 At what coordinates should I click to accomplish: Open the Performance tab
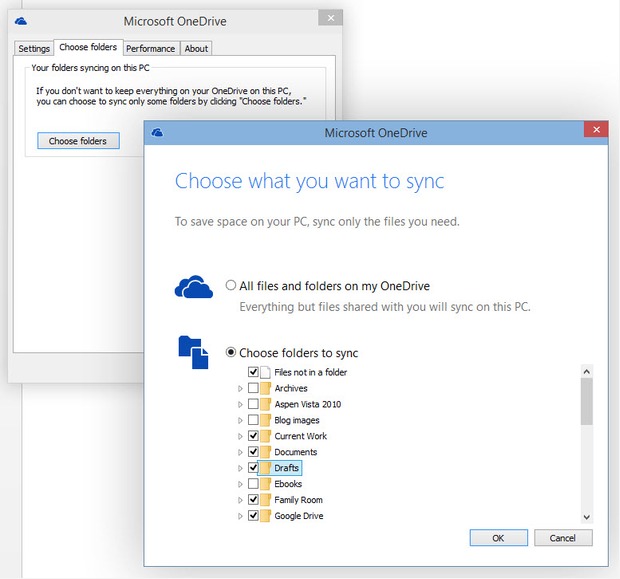point(151,49)
